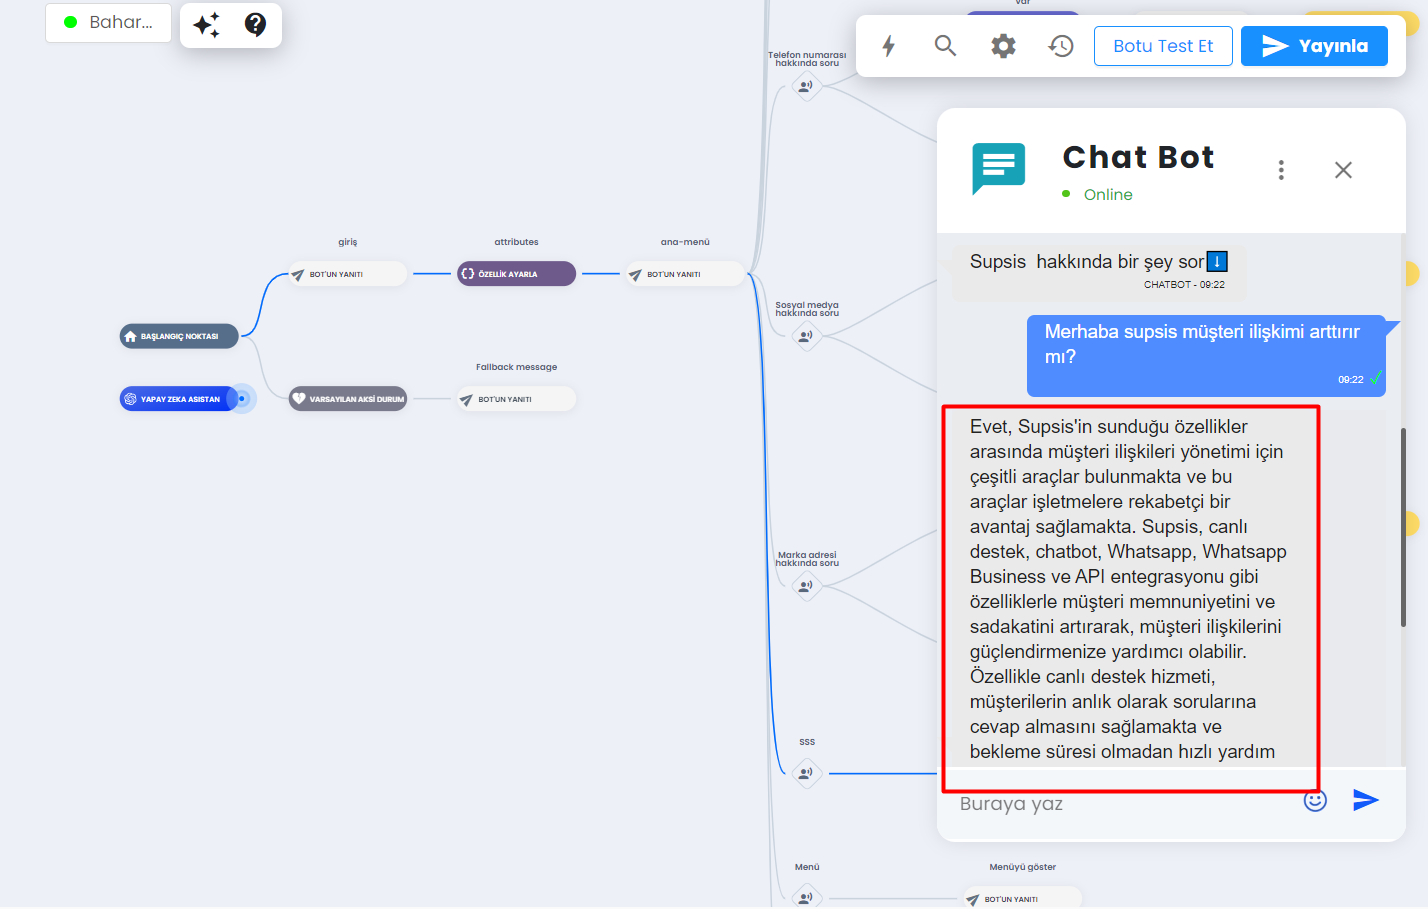Select the Başlangıç Noktası start node
Screen dimensions: 1428x909
point(179,336)
